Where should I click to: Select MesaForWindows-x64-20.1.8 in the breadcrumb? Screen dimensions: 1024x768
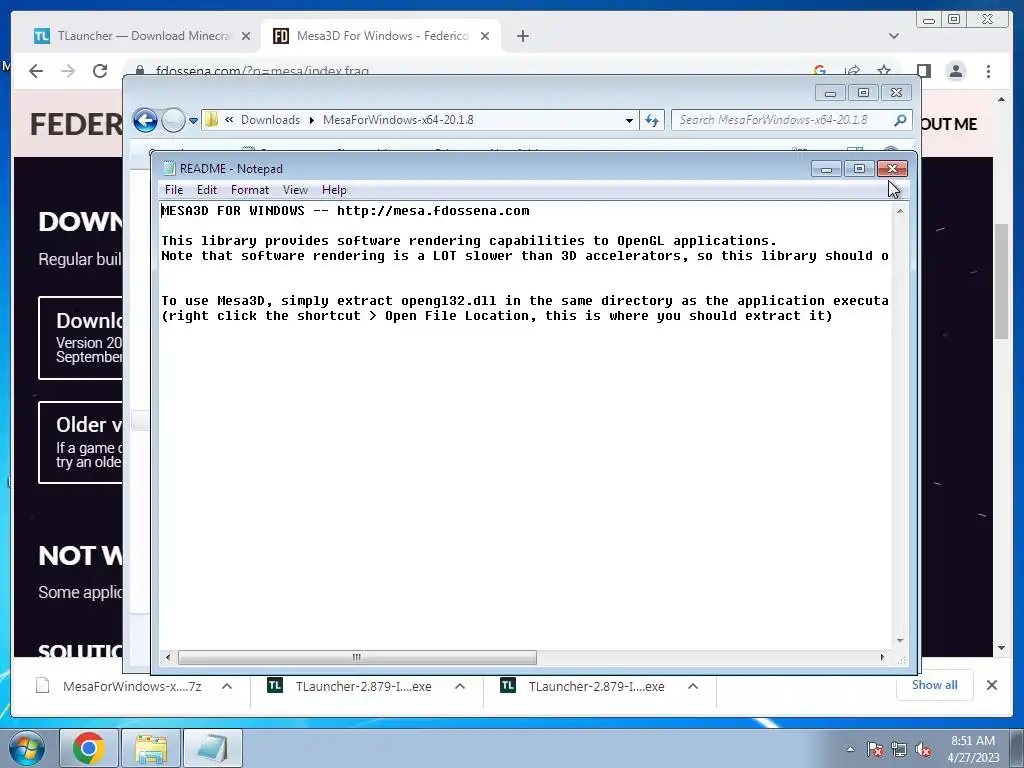point(398,120)
